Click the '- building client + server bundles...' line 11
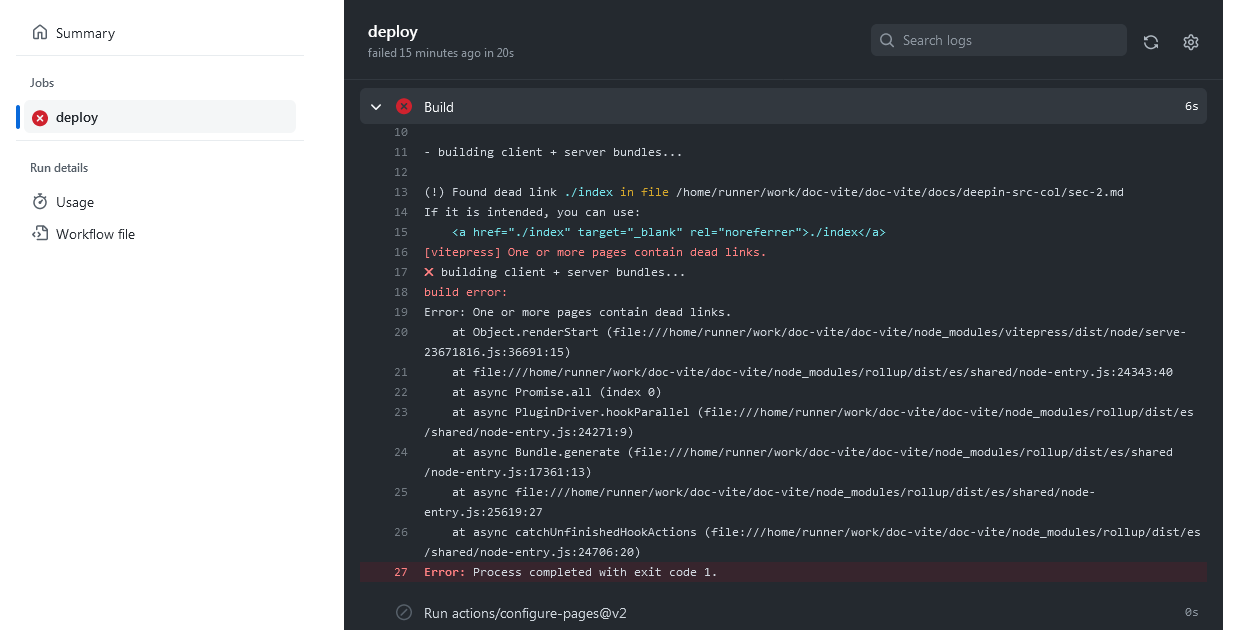 553,152
